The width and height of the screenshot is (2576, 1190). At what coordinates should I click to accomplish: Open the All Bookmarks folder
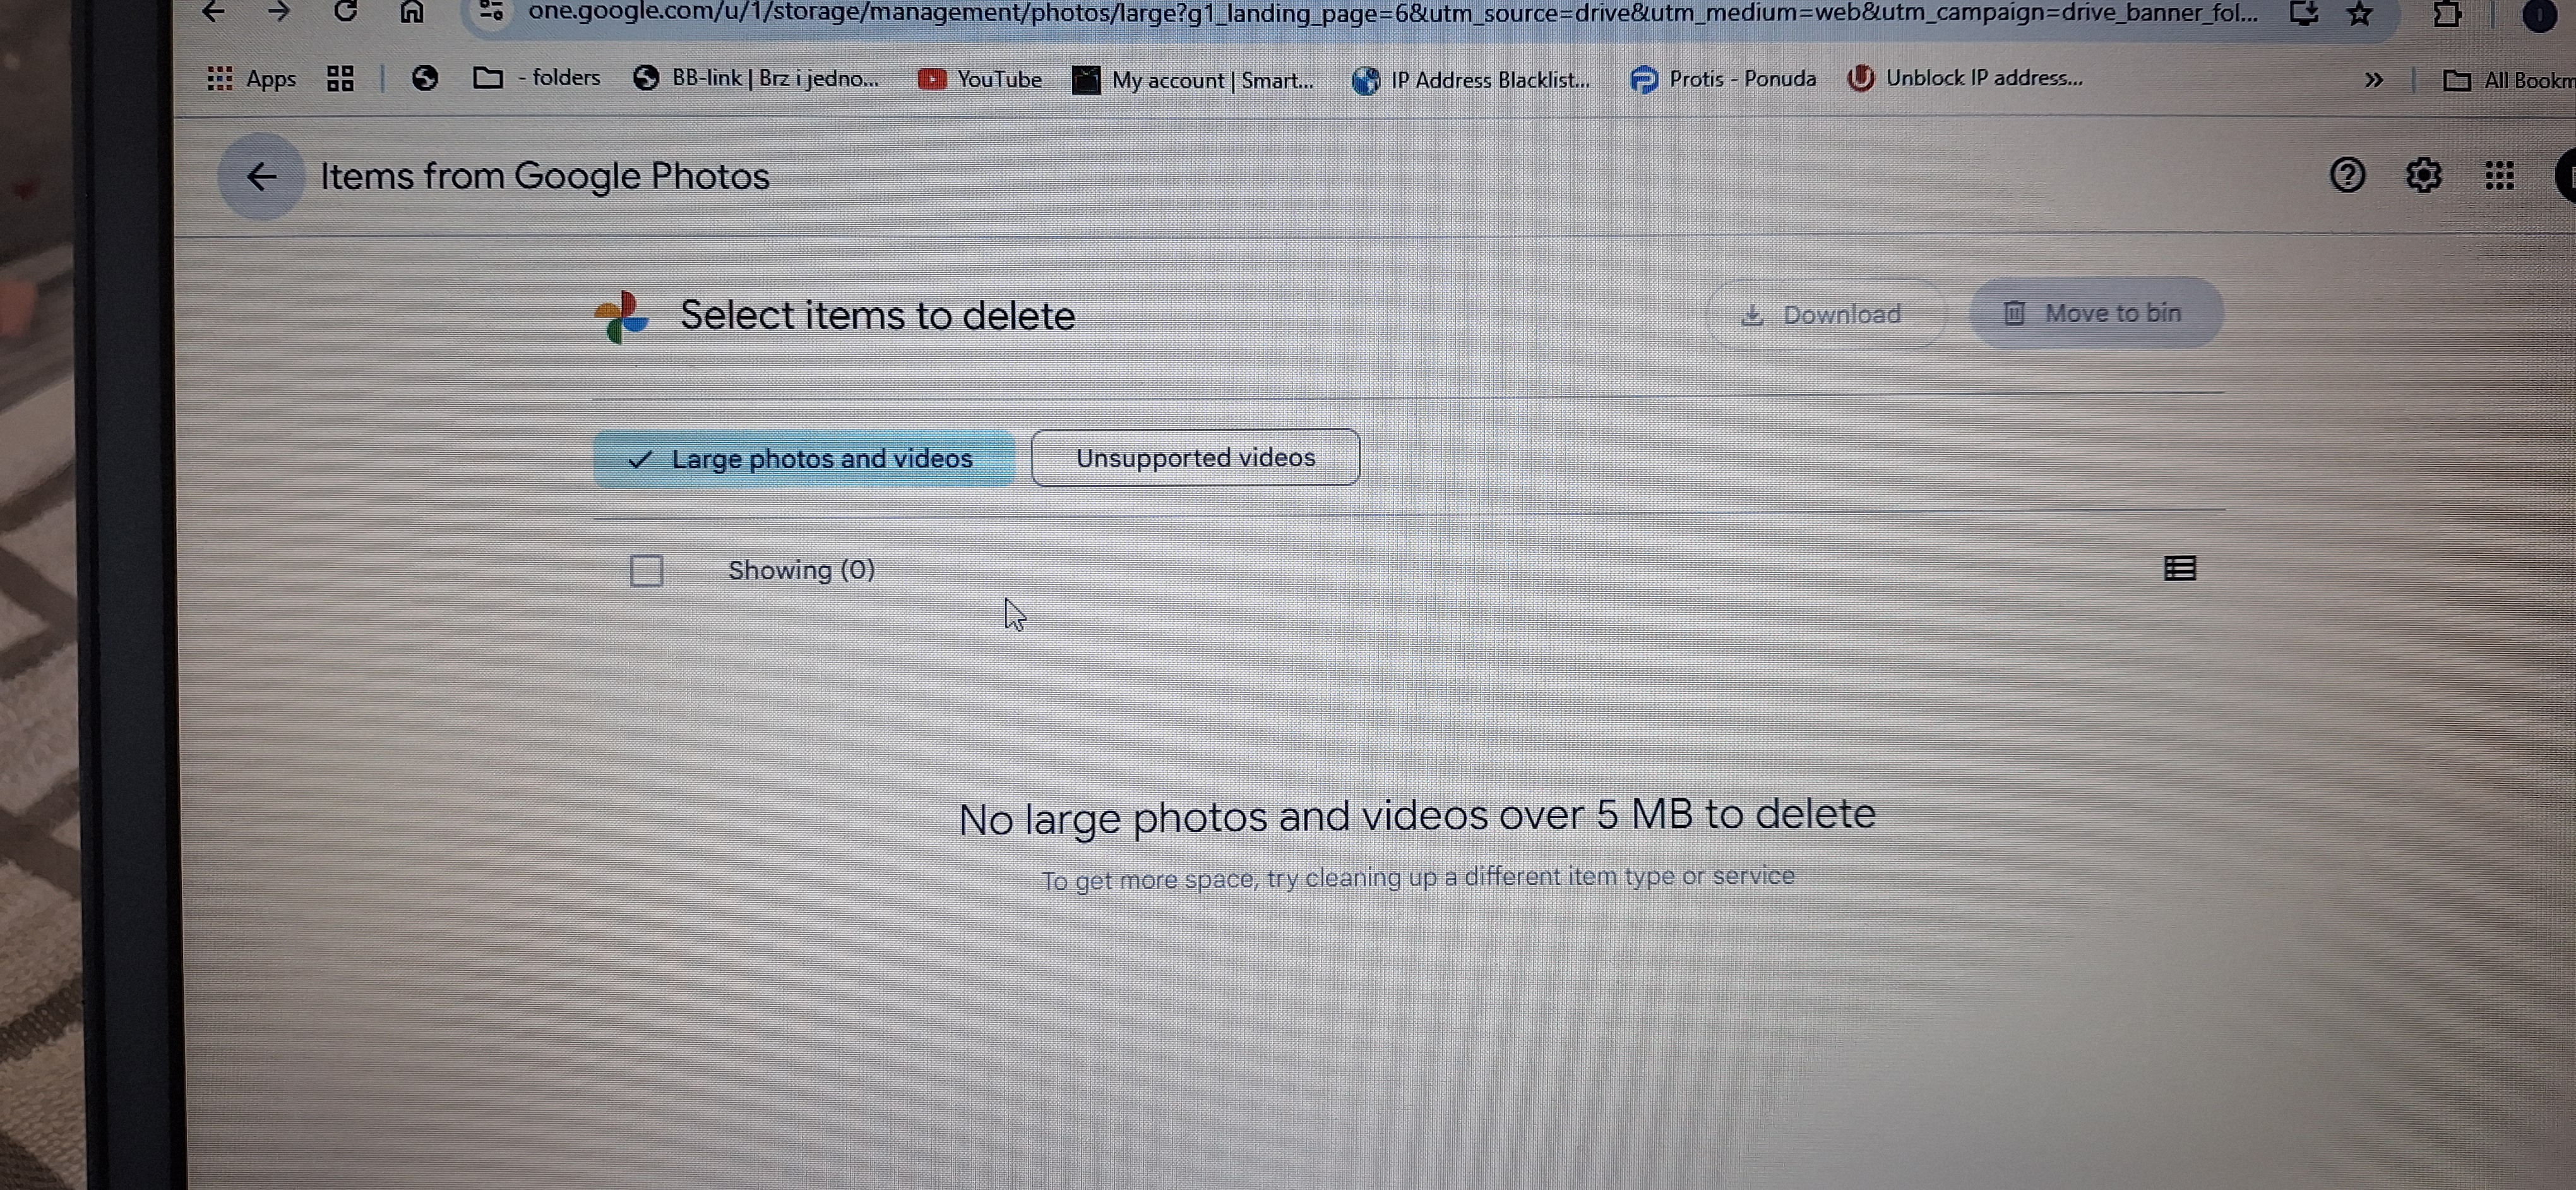click(x=2509, y=80)
